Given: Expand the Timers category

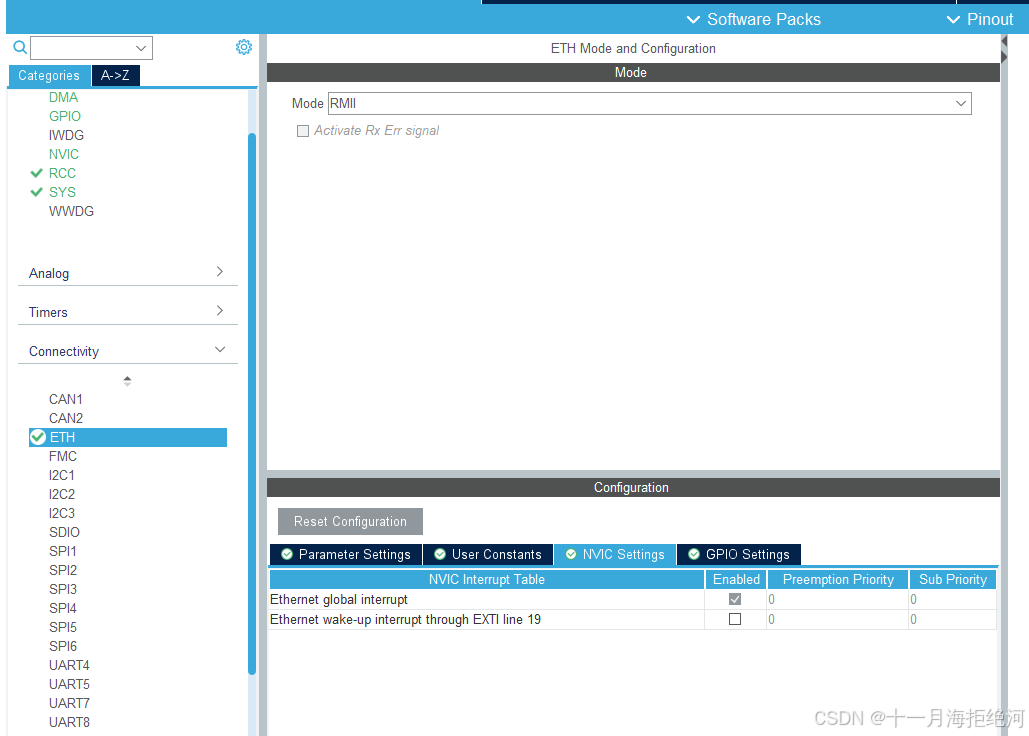Looking at the screenshot, I should coord(127,312).
